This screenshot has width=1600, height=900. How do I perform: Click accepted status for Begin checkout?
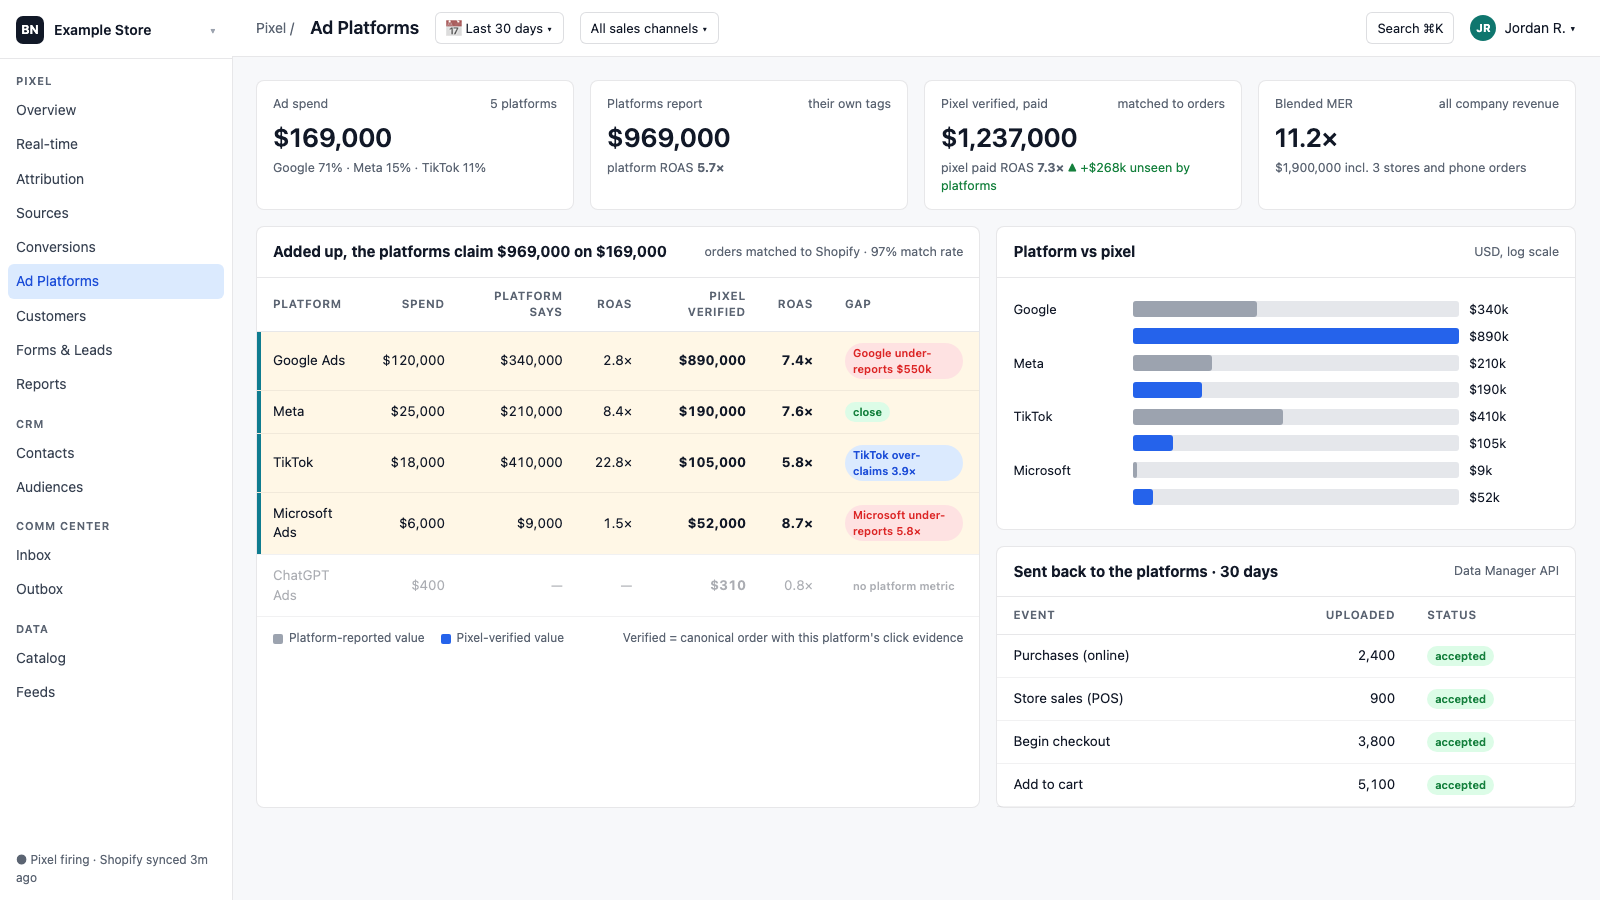point(1460,742)
